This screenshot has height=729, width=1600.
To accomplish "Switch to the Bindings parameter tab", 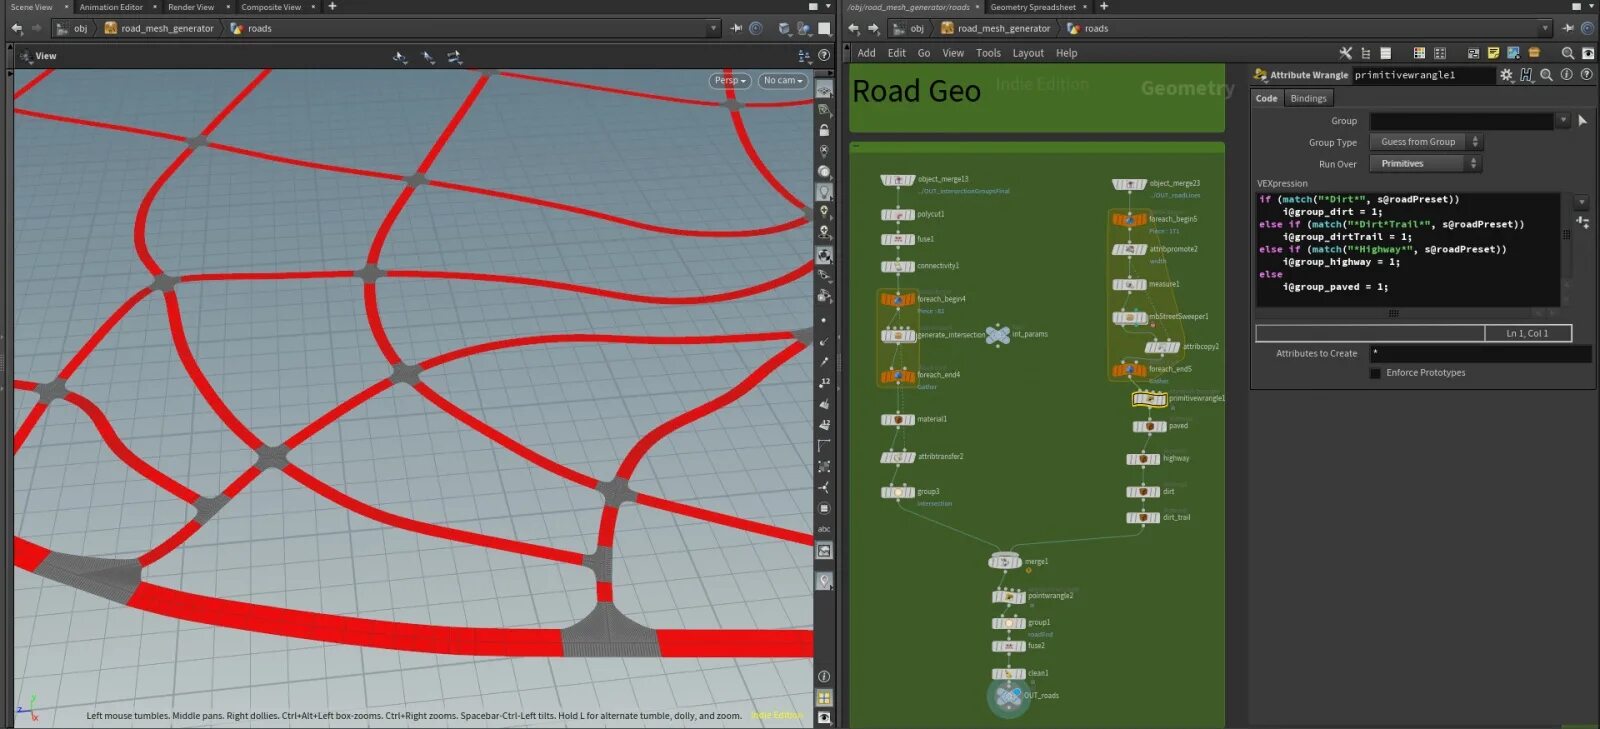I will pyautogui.click(x=1308, y=98).
